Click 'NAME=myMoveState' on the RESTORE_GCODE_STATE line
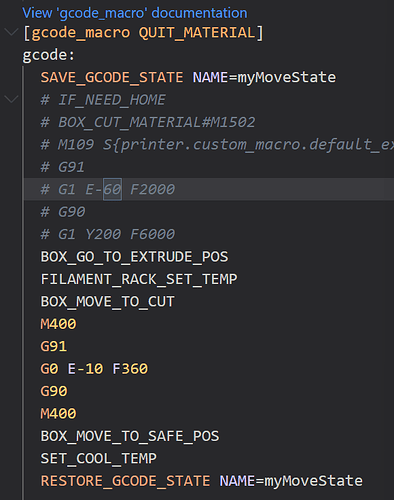The height and width of the screenshot is (500, 394). [x=291, y=481]
